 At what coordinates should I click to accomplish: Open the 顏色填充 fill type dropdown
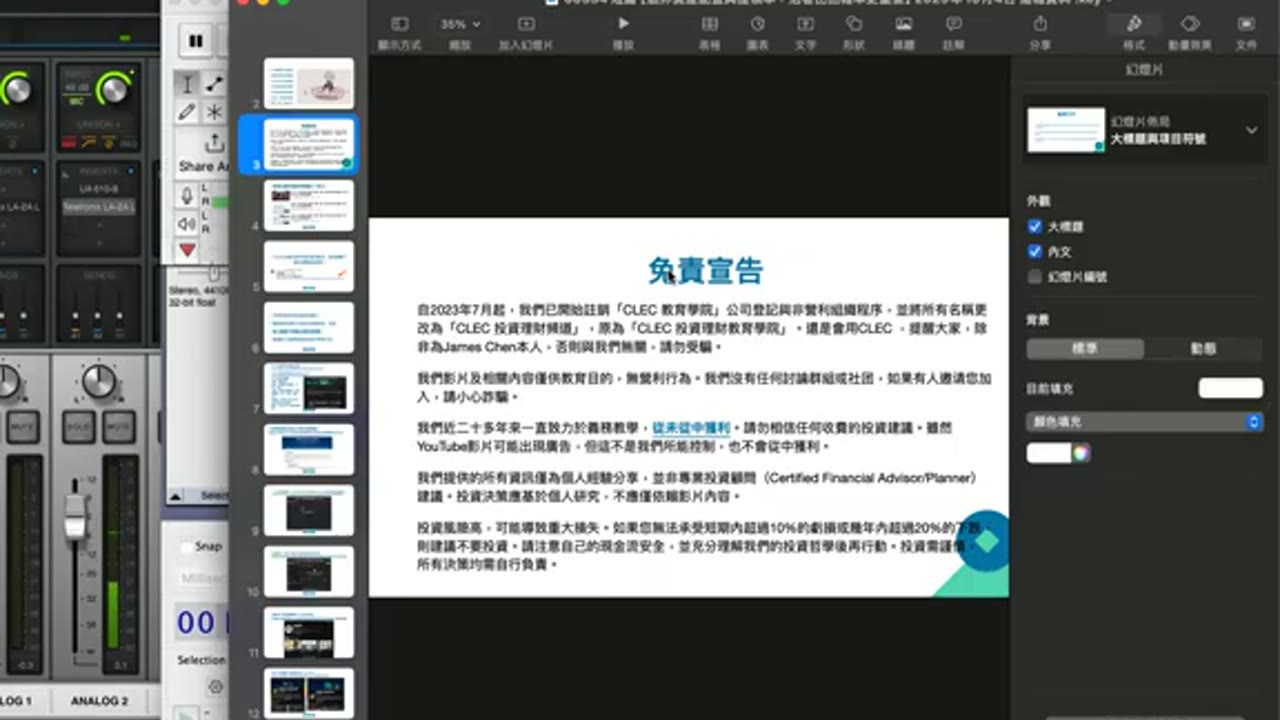click(x=1145, y=422)
